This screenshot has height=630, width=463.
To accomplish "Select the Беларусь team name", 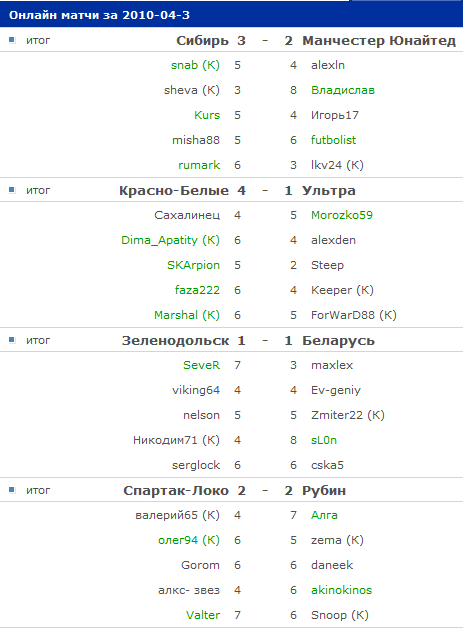I will click(338, 341).
